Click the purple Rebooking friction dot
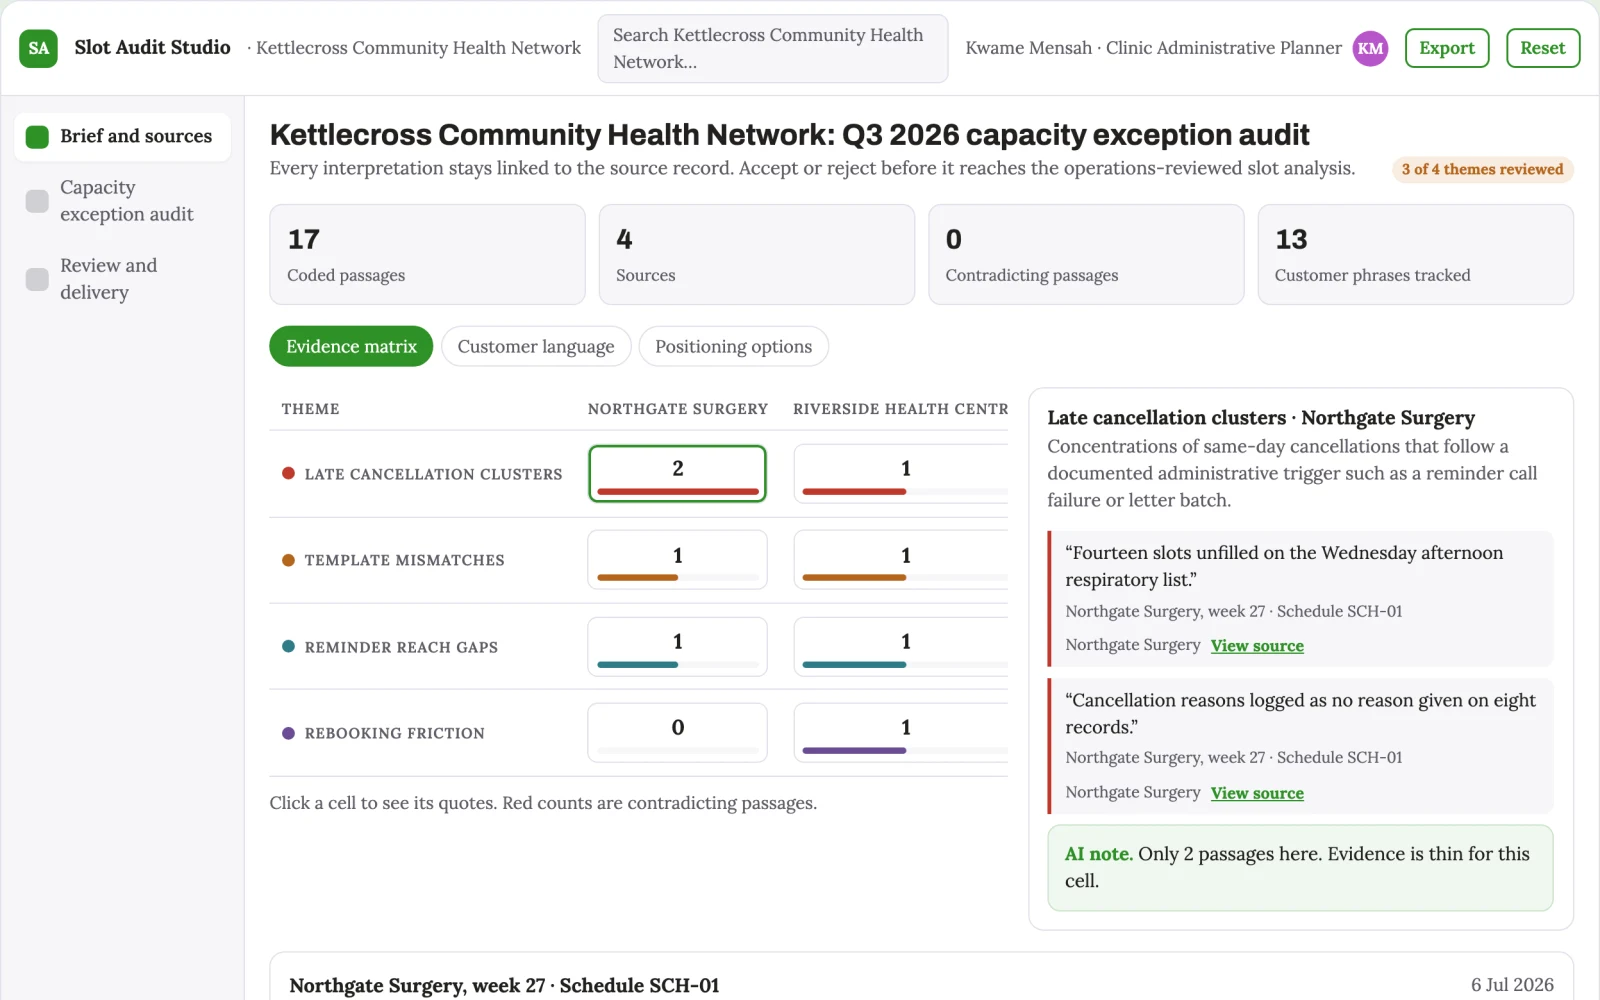This screenshot has height=1000, width=1600. 288,733
